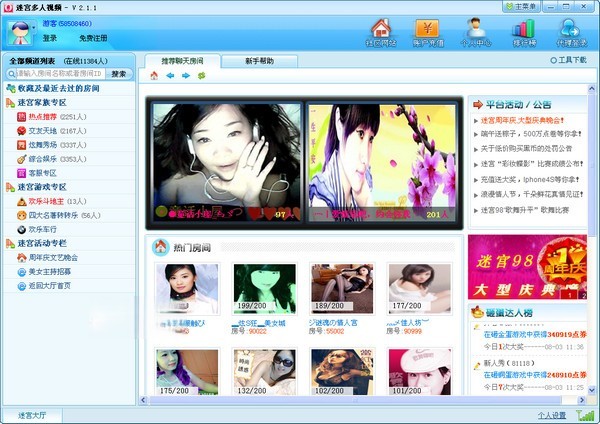The width and height of the screenshot is (600, 424).
Task: Click the 客服专区 icon
Action: (x=21, y=173)
